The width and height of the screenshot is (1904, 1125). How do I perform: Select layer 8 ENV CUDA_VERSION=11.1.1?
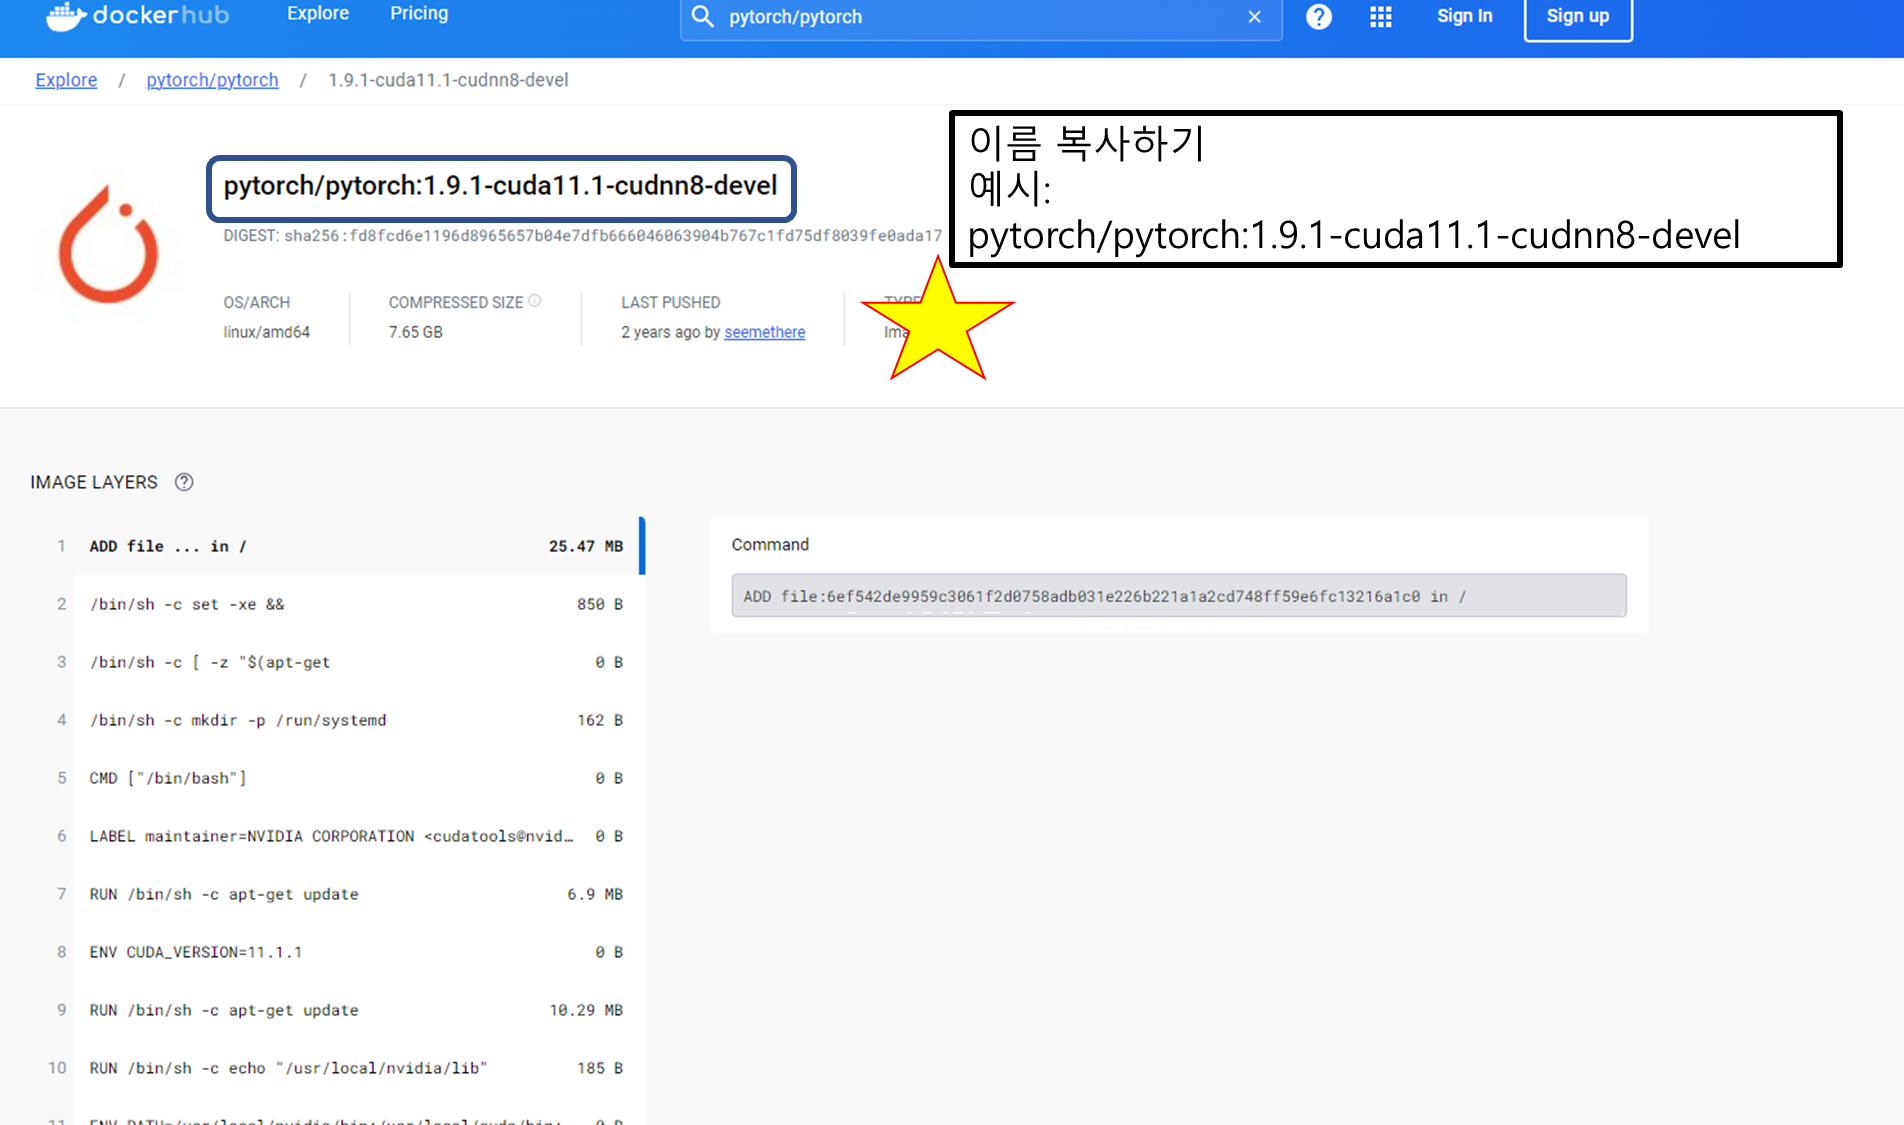(x=340, y=952)
